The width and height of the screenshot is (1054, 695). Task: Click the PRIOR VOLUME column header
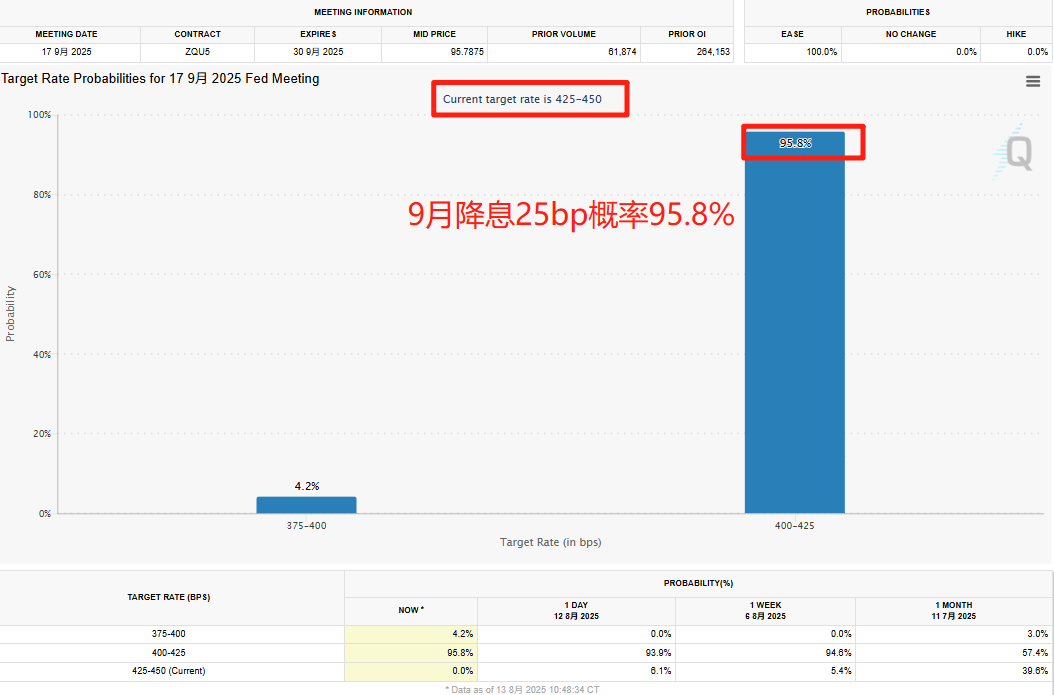(564, 34)
